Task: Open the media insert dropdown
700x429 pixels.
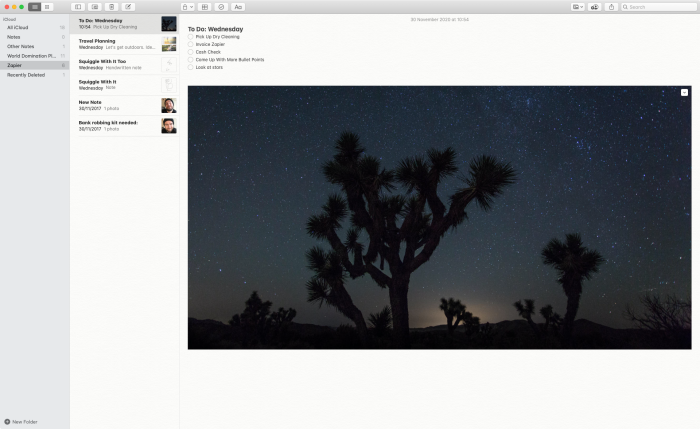Action: (x=578, y=7)
